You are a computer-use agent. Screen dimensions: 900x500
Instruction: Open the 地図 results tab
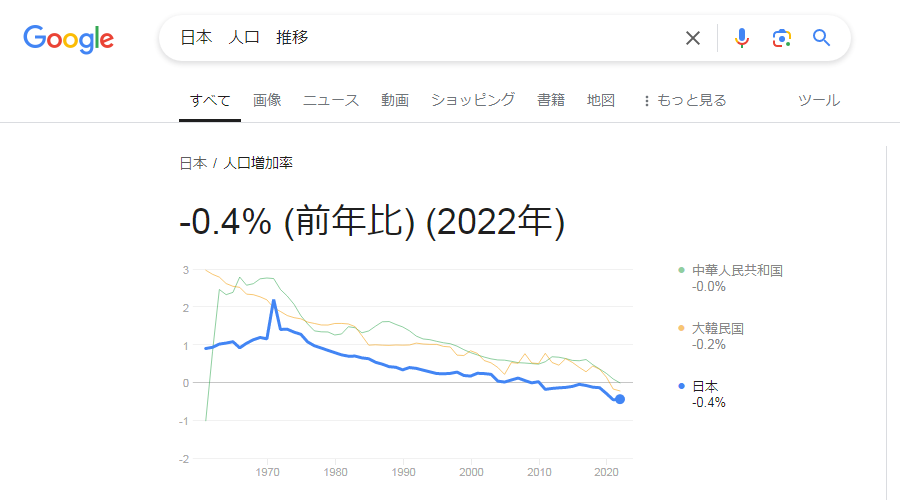click(601, 100)
